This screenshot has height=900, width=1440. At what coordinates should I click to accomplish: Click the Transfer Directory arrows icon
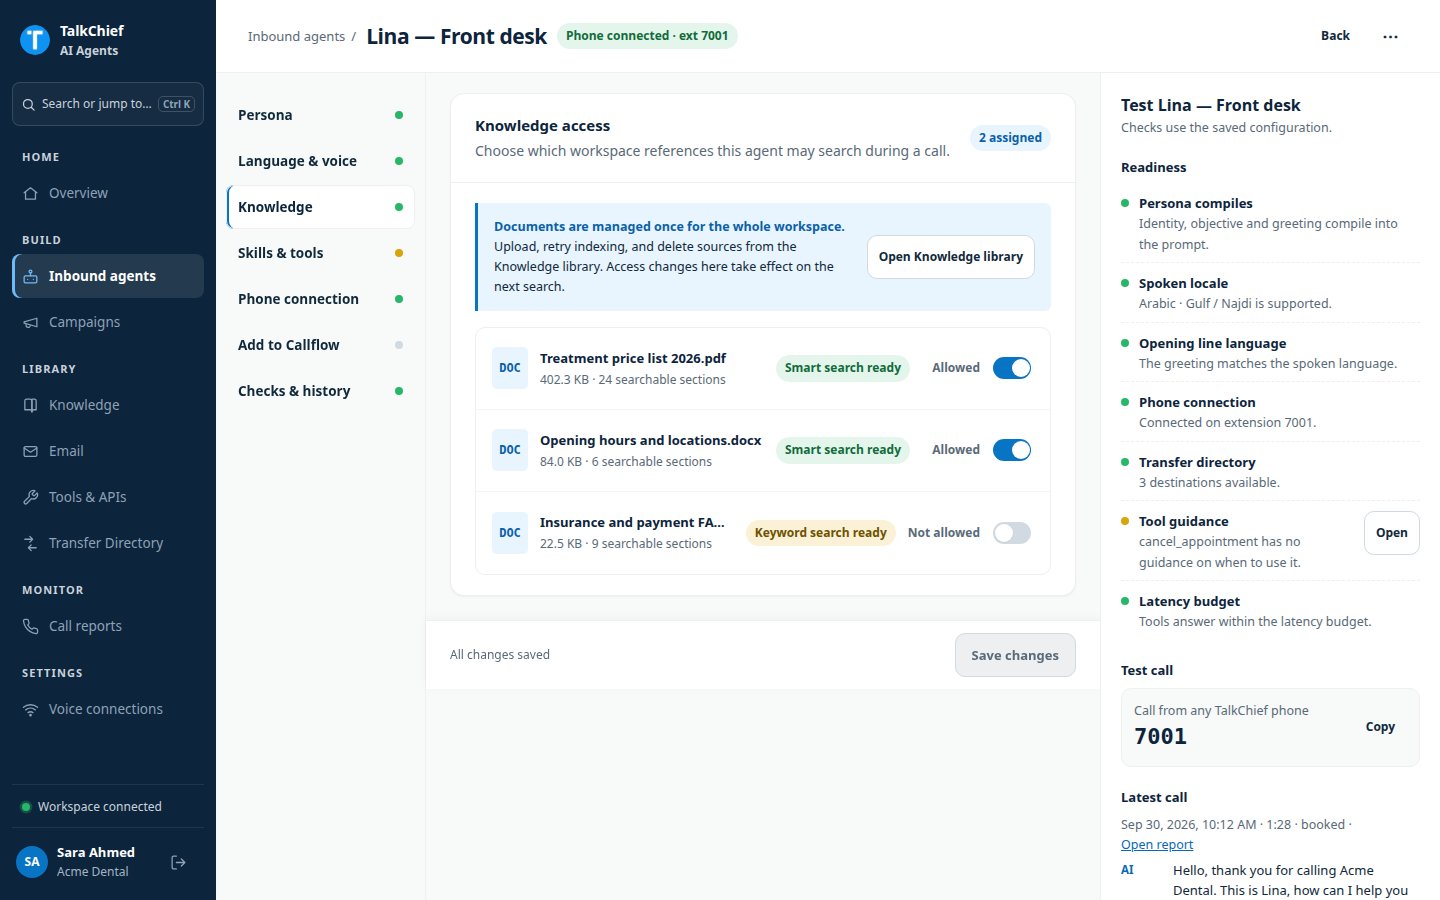point(31,543)
